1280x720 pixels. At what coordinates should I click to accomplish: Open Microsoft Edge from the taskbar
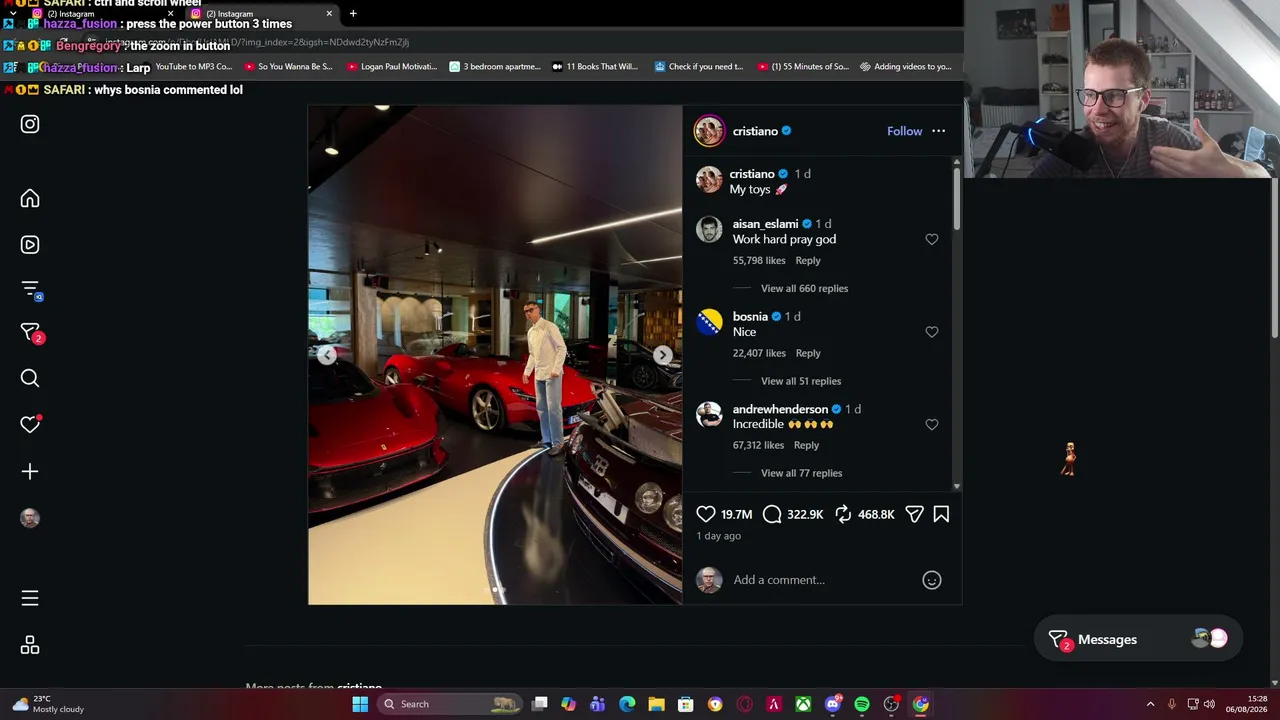click(627, 704)
